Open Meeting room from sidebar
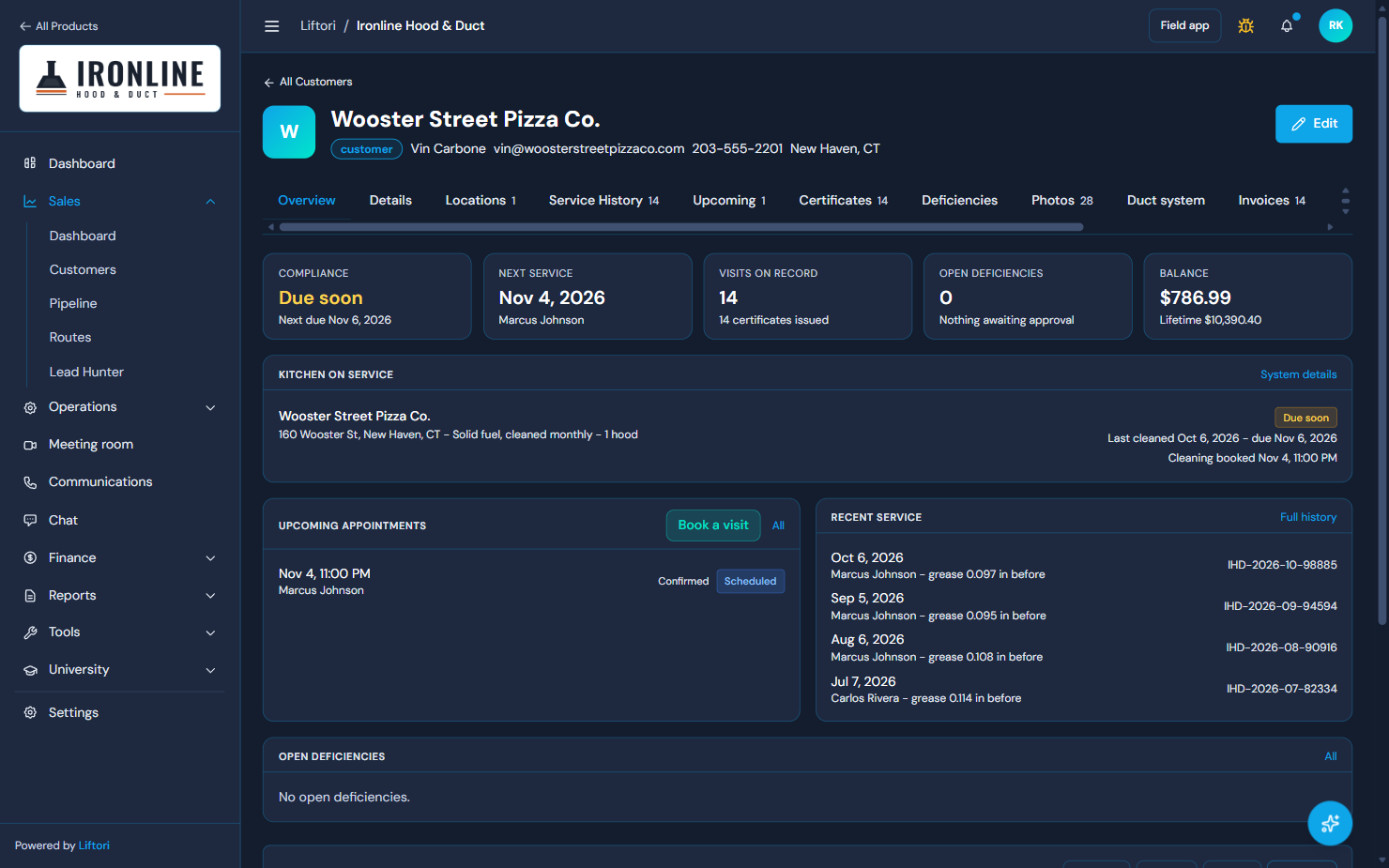Viewport: 1389px width, 868px height. 120,444
